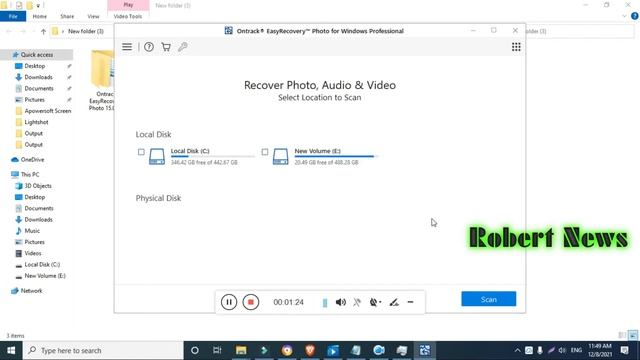Open the recorder annotation pen tool
This screenshot has height=360, width=640.
point(394,302)
